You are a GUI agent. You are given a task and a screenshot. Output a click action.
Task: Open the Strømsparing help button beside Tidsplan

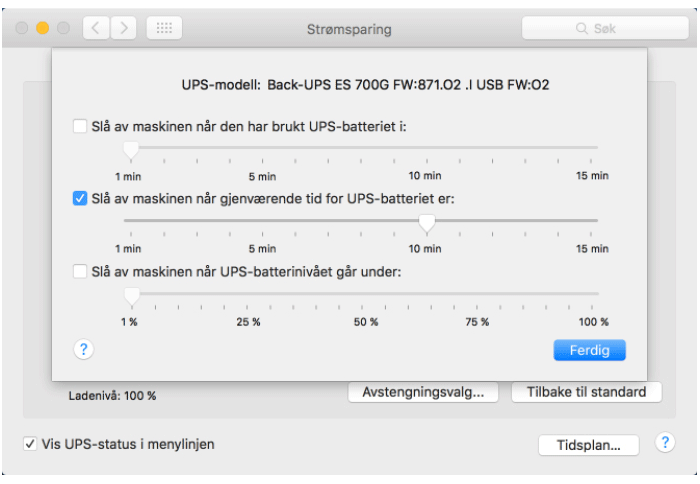[664, 443]
